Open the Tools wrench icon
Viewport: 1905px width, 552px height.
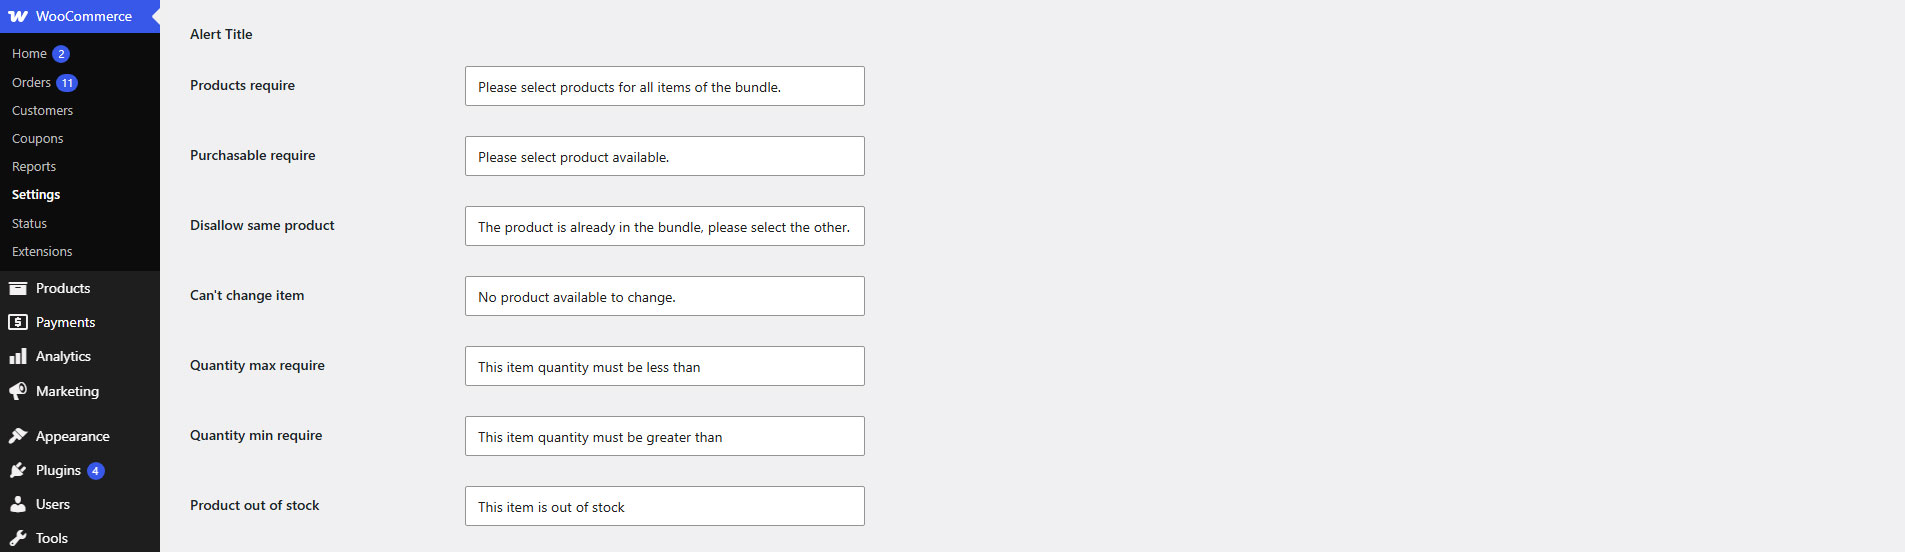tap(18, 538)
